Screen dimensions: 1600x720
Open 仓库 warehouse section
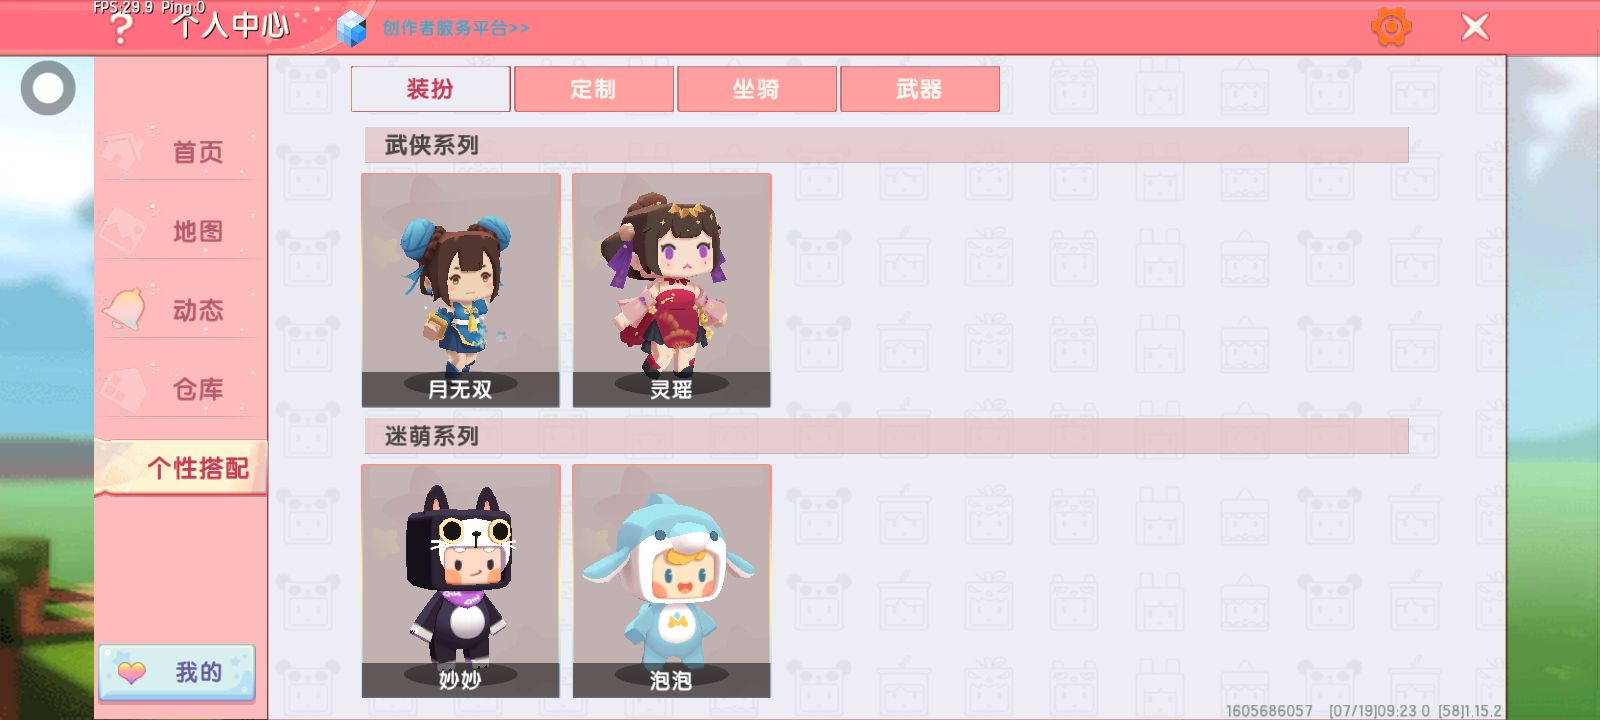pyautogui.click(x=181, y=389)
